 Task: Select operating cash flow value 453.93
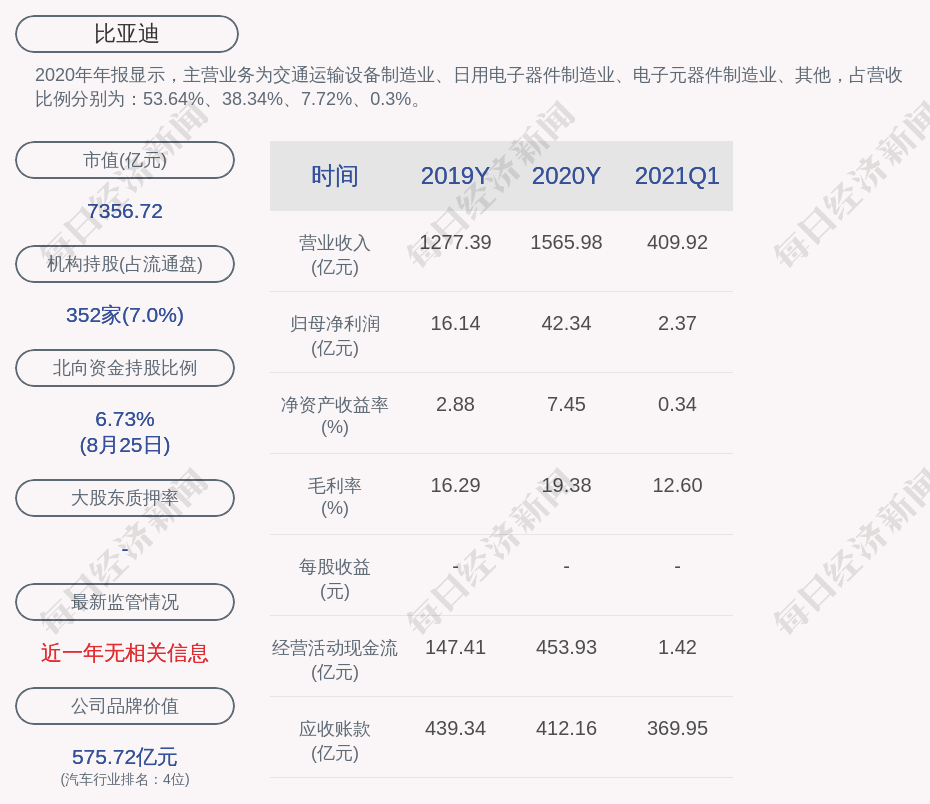(x=566, y=647)
